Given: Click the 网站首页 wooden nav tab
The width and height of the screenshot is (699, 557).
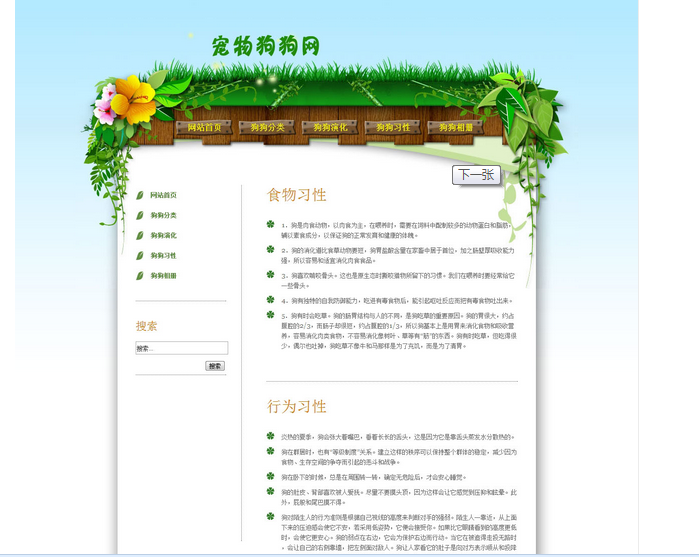Looking at the screenshot, I should point(205,127).
